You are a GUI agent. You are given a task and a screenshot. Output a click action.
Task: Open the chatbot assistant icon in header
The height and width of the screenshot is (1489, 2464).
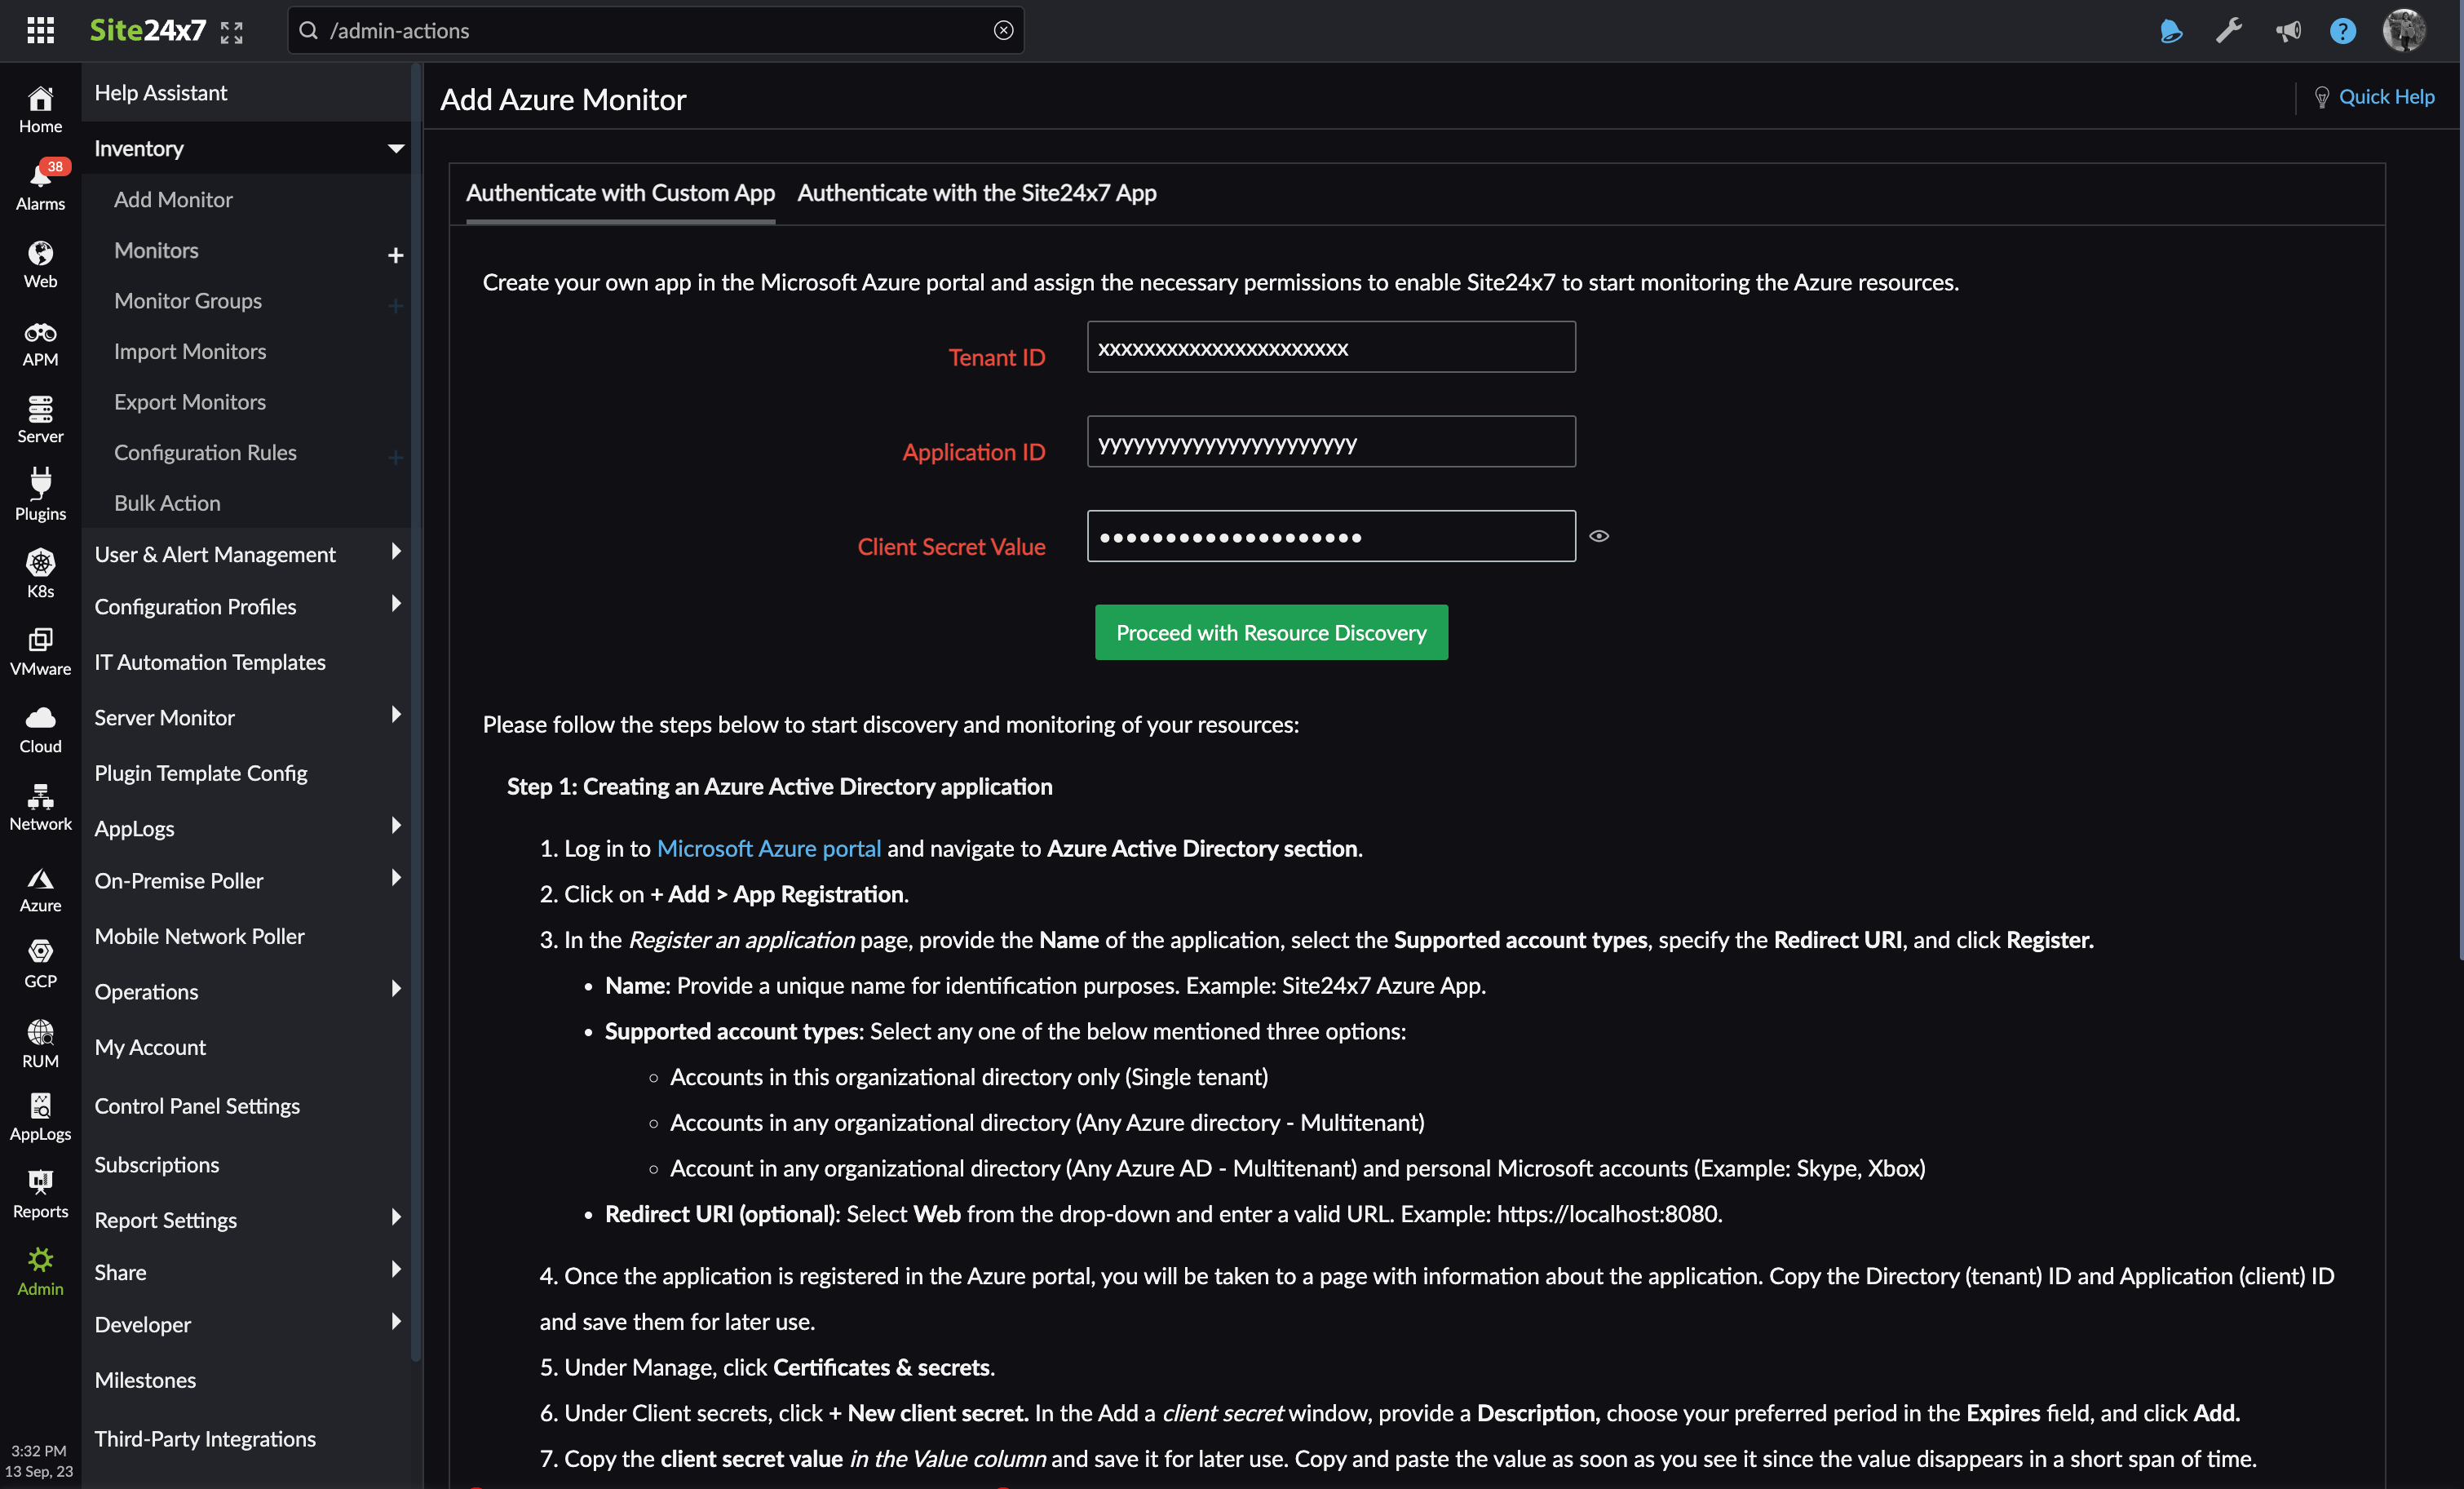2171,31
